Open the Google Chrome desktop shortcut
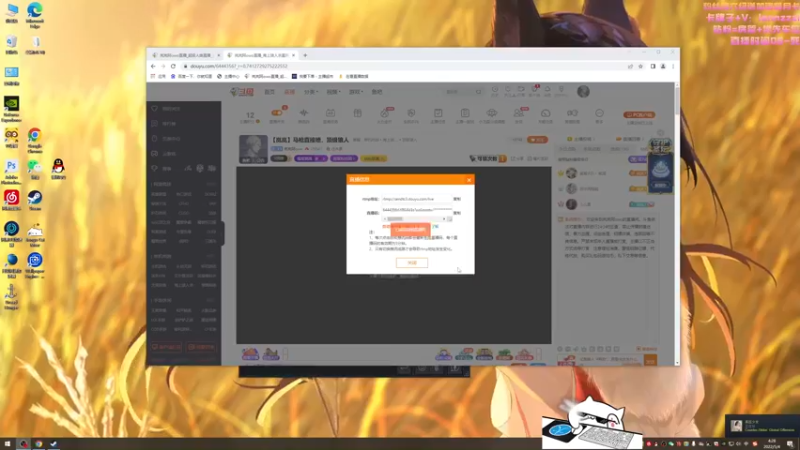Screen dimensions: 800x450 [x=35, y=140]
